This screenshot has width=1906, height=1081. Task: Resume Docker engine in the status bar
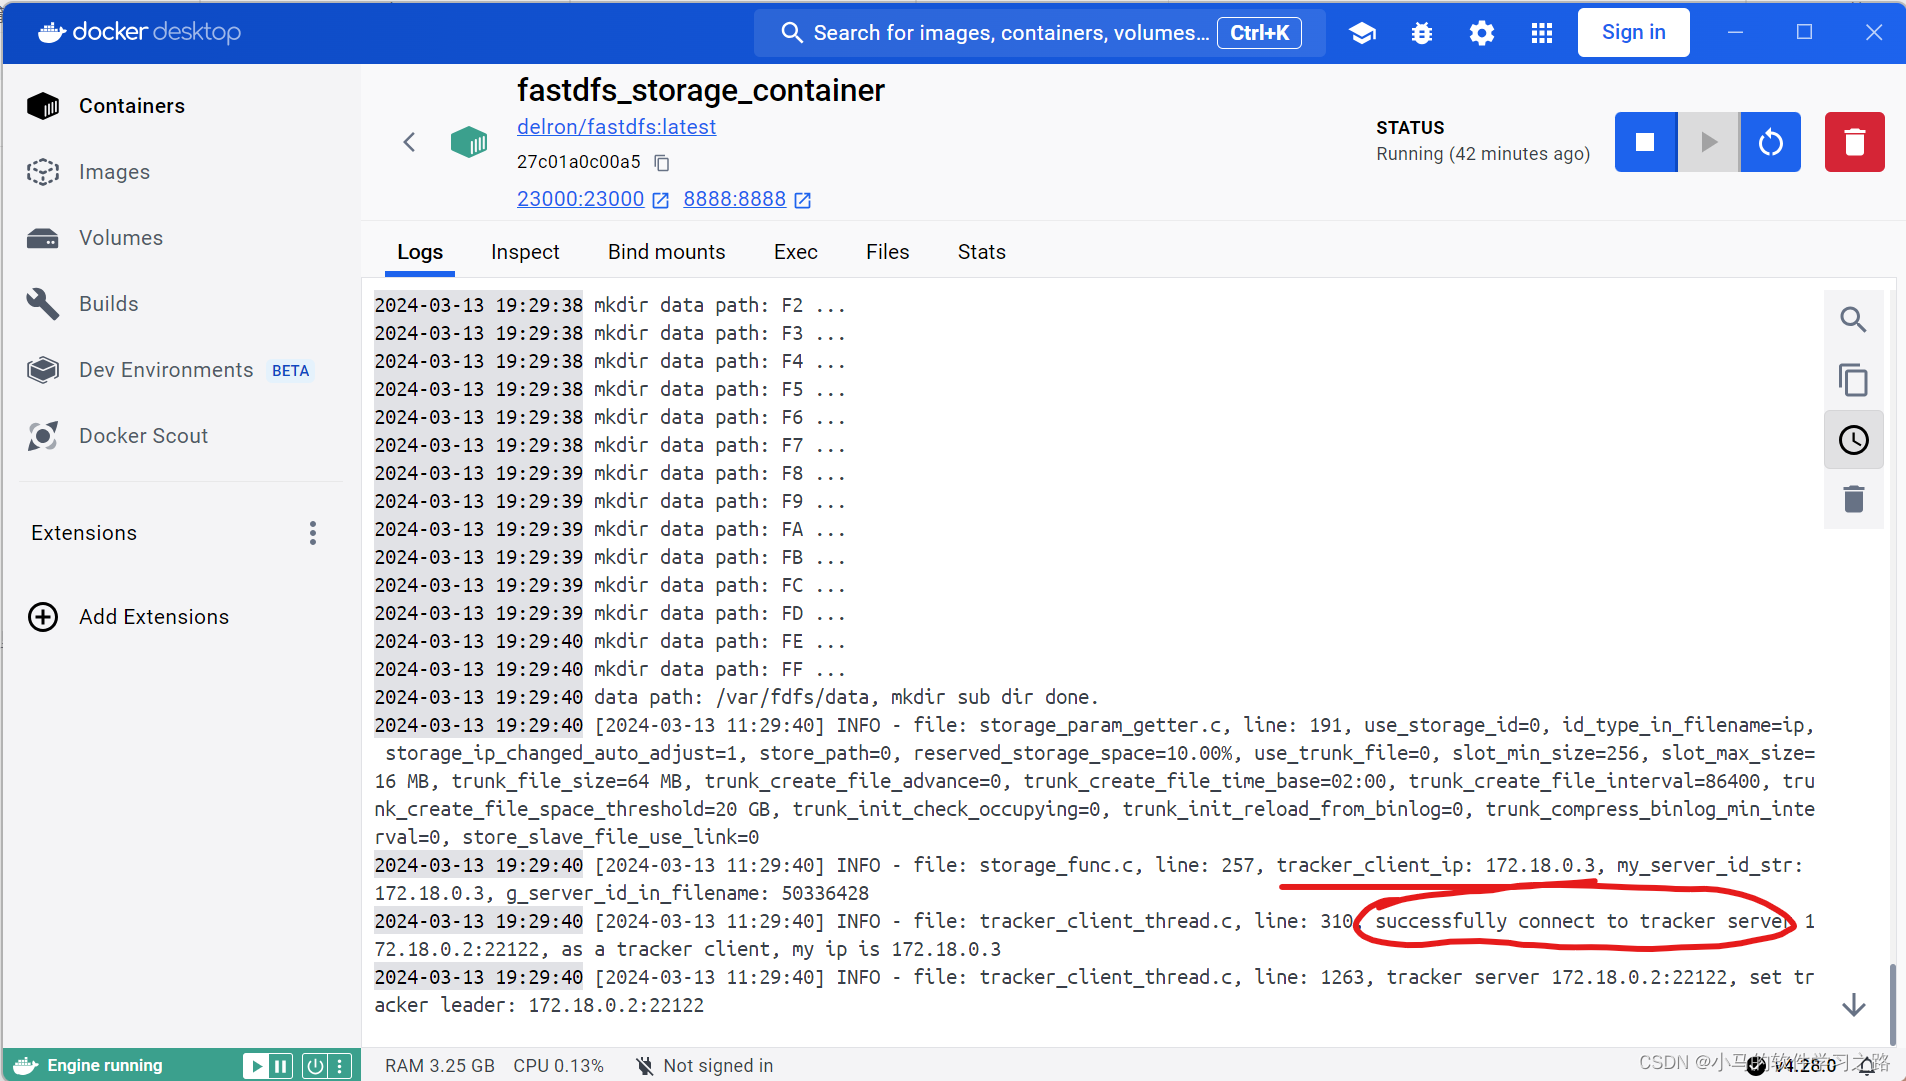(257, 1066)
